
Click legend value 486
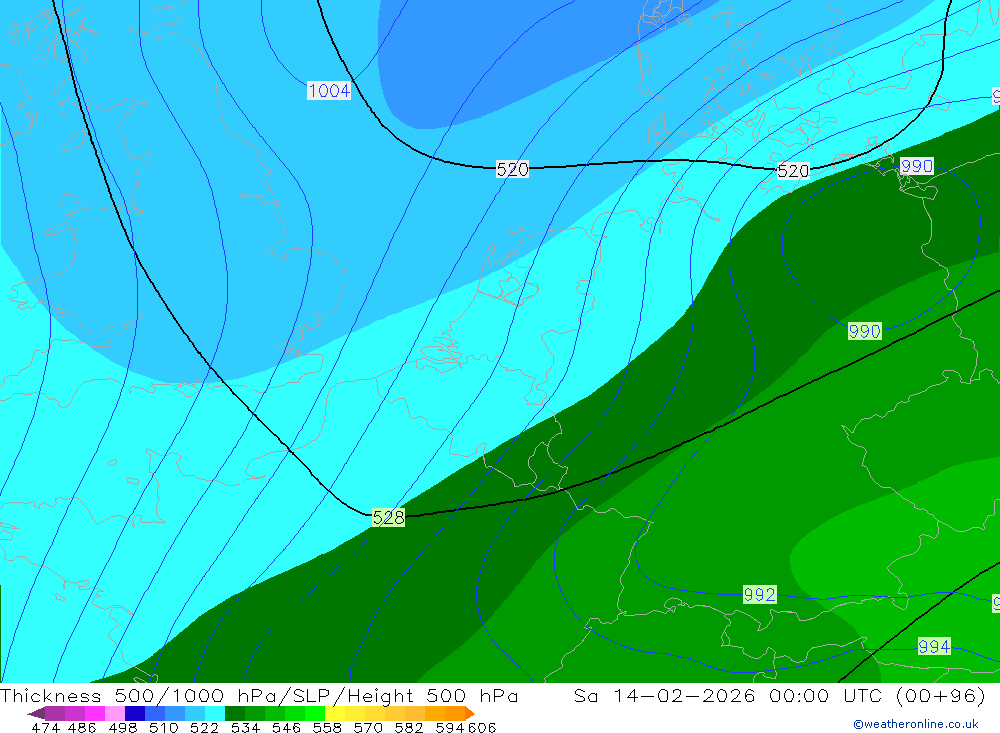(x=82, y=727)
